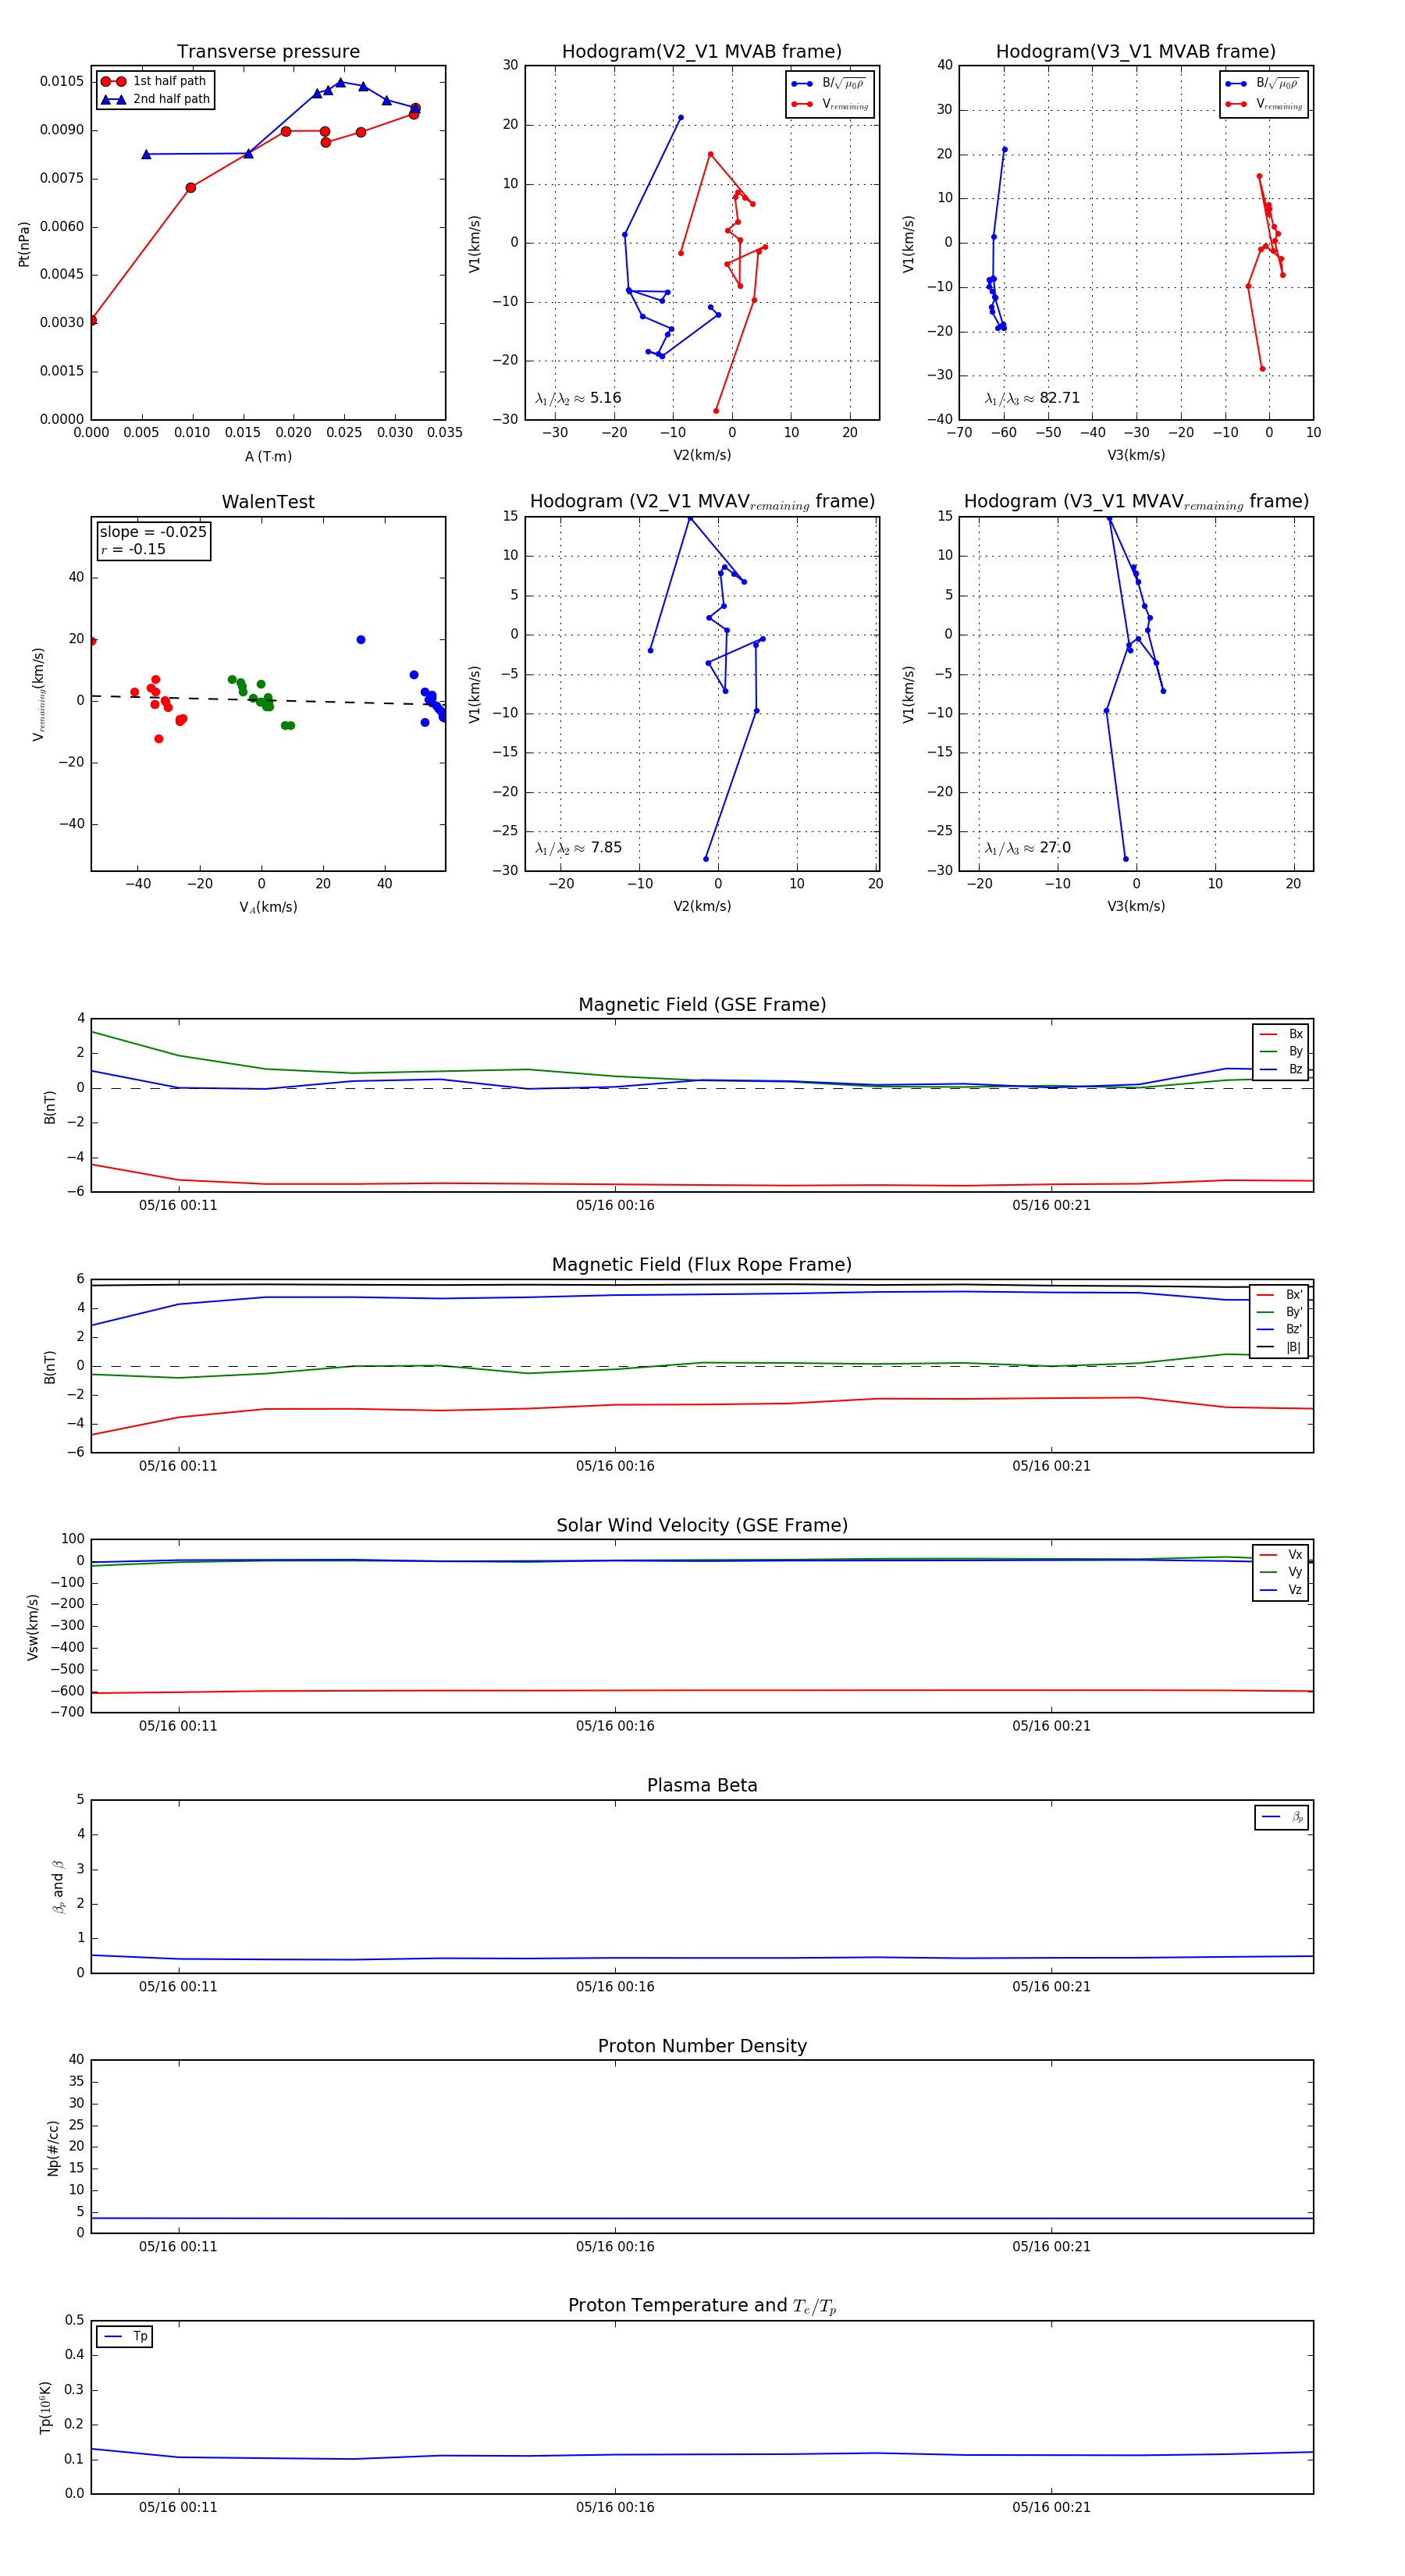1405x2576 pixels.
Task: Click "05/16 00:16" tick label under Plasma Beta
Action: tap(615, 1986)
